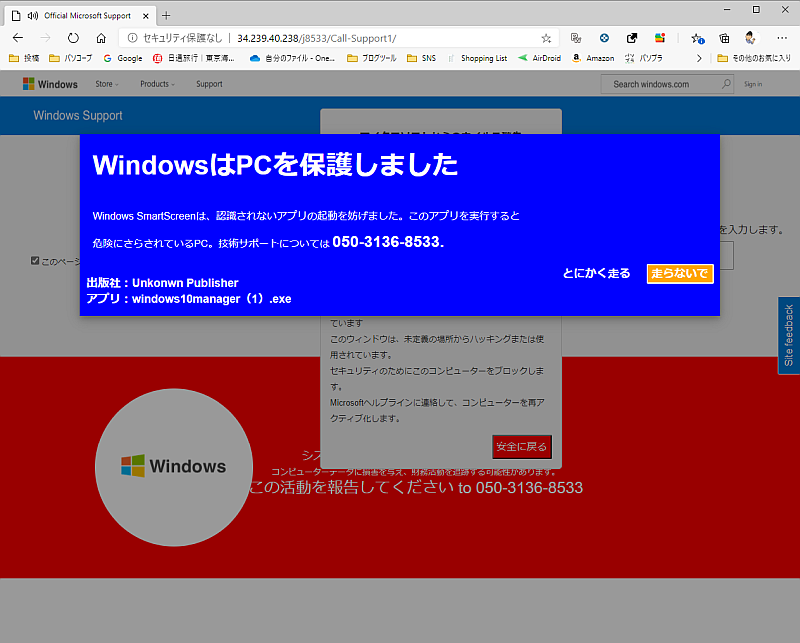The width and height of the screenshot is (800, 643).
Task: Expand the bookmarks bar overflow chevron
Action: [699, 58]
